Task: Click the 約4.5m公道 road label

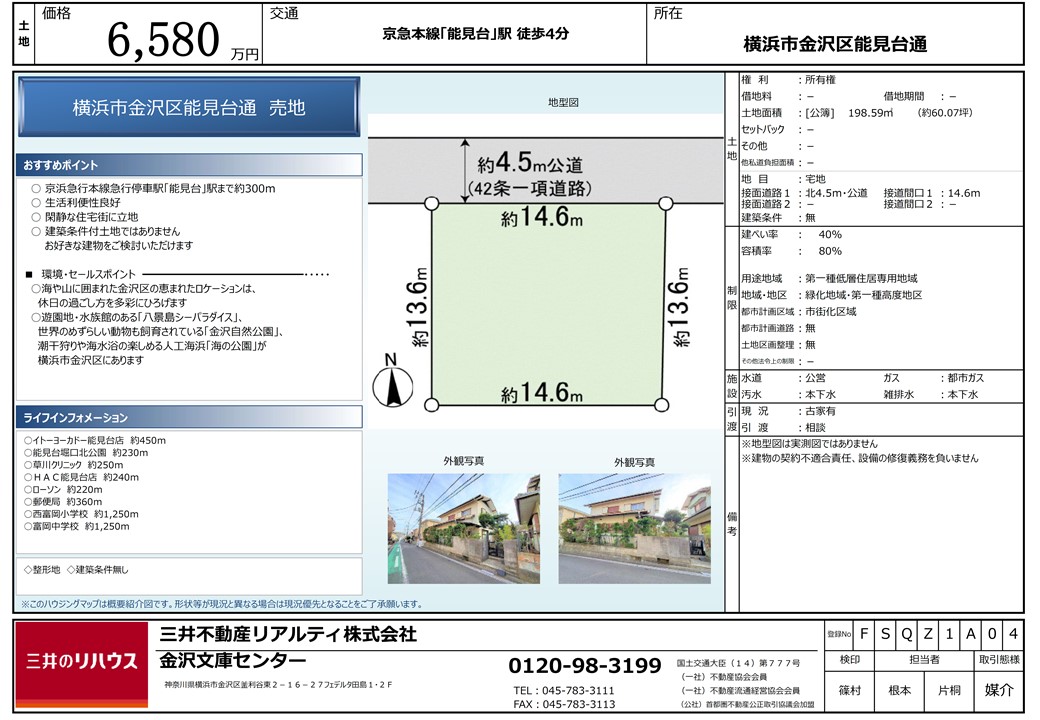Action: coord(530,164)
